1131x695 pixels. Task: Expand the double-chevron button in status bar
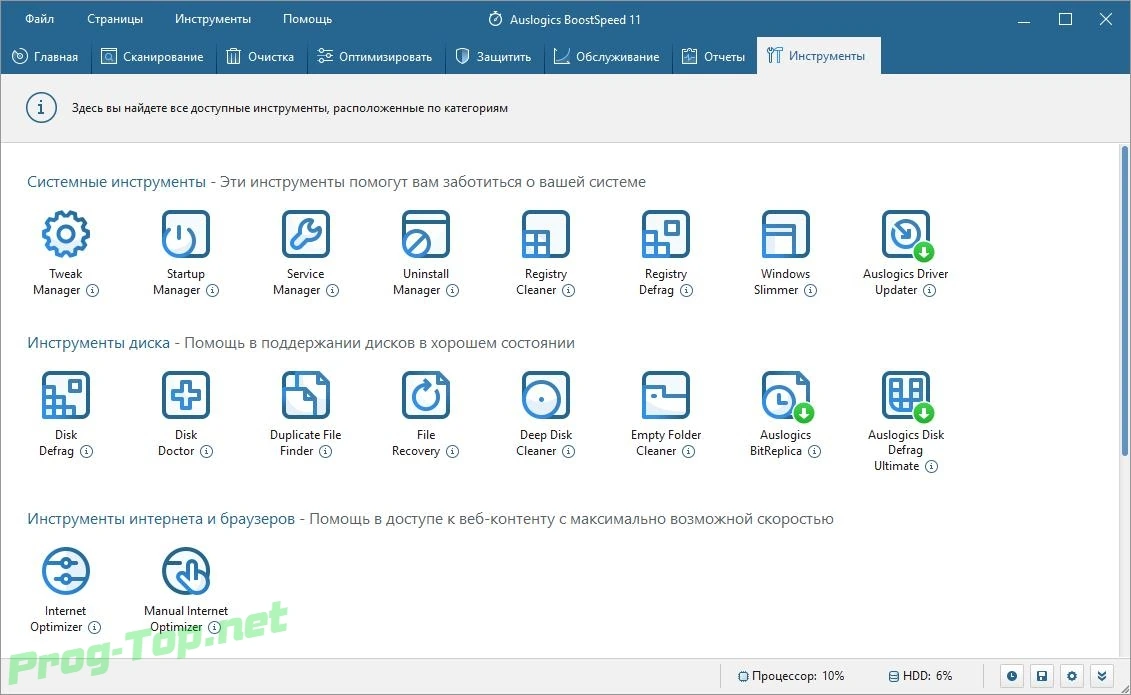tap(1101, 676)
